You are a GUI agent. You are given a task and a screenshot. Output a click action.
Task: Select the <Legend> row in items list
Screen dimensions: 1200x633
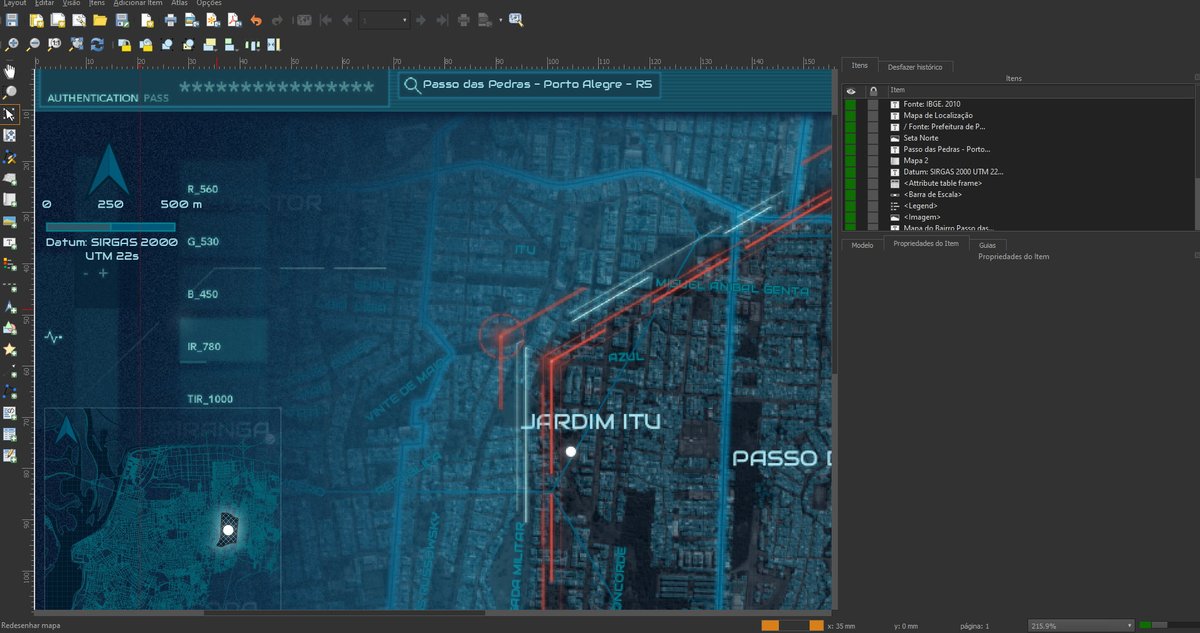(x=1020, y=205)
